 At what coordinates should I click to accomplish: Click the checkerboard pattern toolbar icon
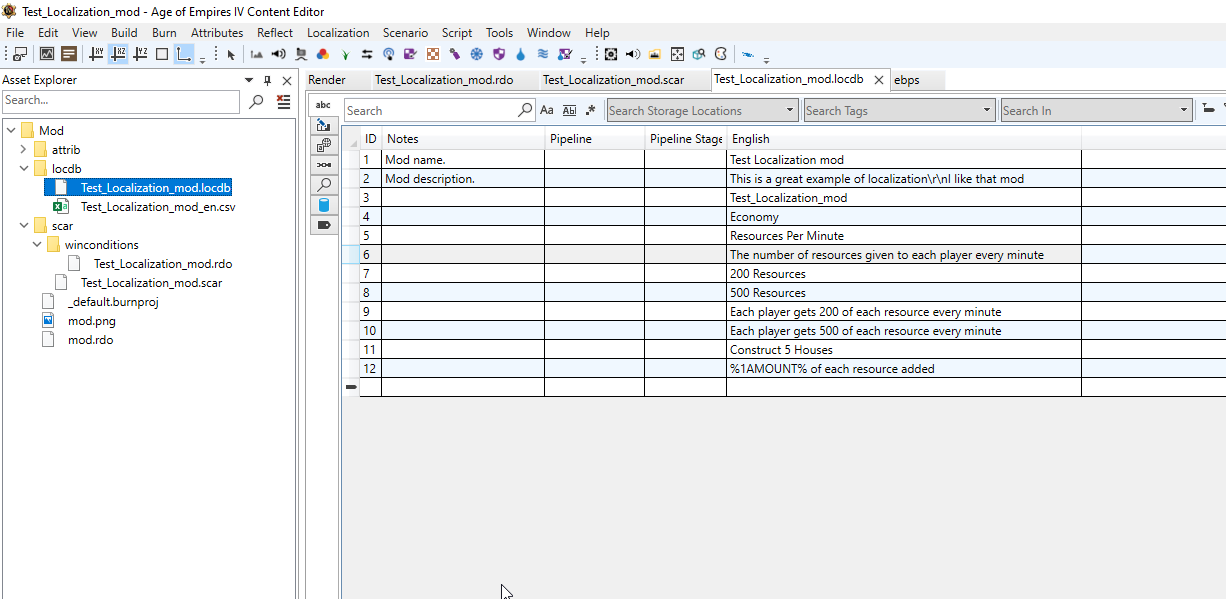tap(433, 54)
